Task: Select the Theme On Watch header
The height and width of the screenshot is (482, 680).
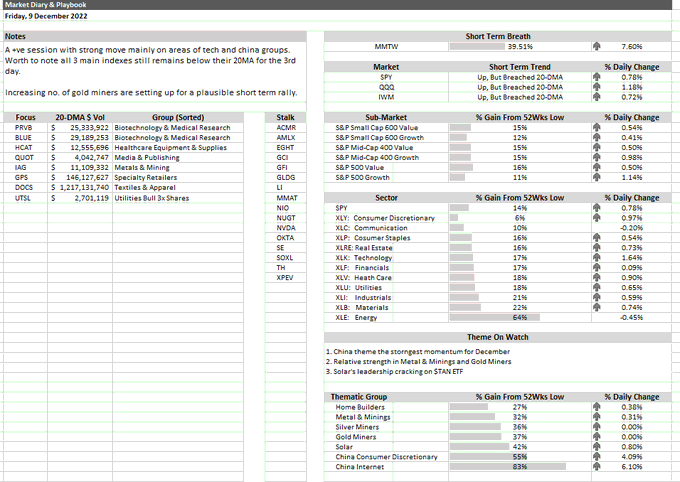Action: 498,337
